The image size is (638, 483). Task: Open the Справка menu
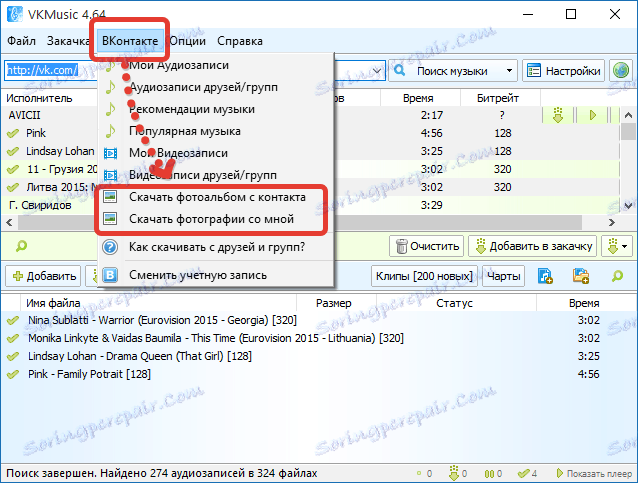[240, 41]
